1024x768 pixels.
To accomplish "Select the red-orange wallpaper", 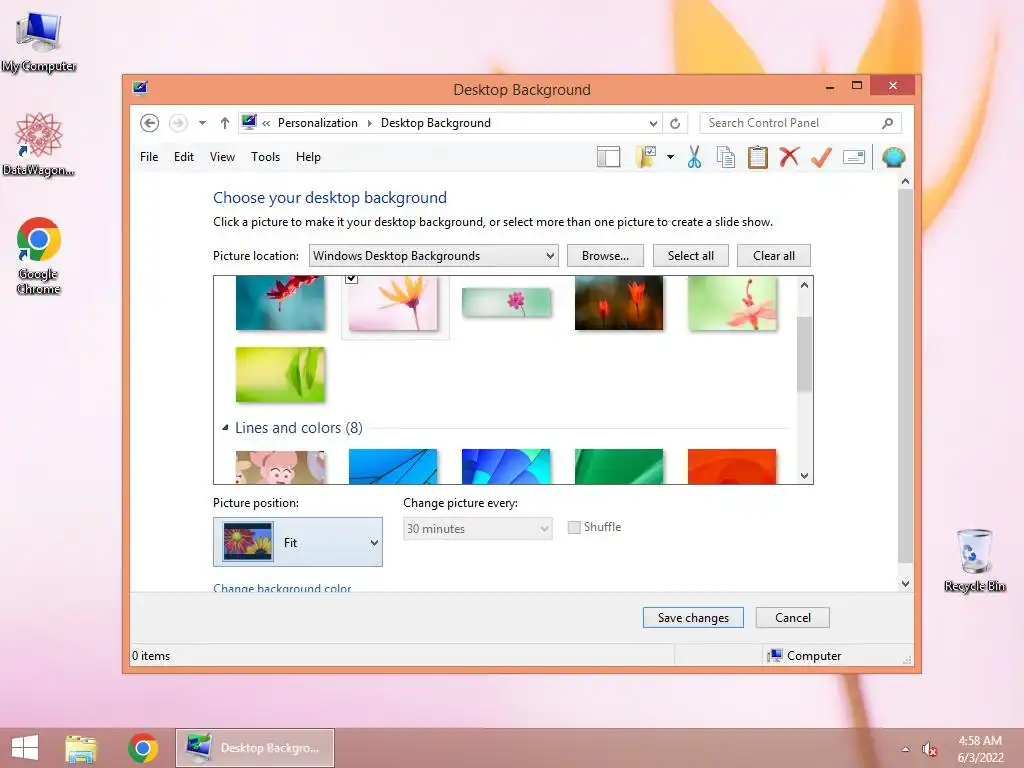I will pos(732,466).
